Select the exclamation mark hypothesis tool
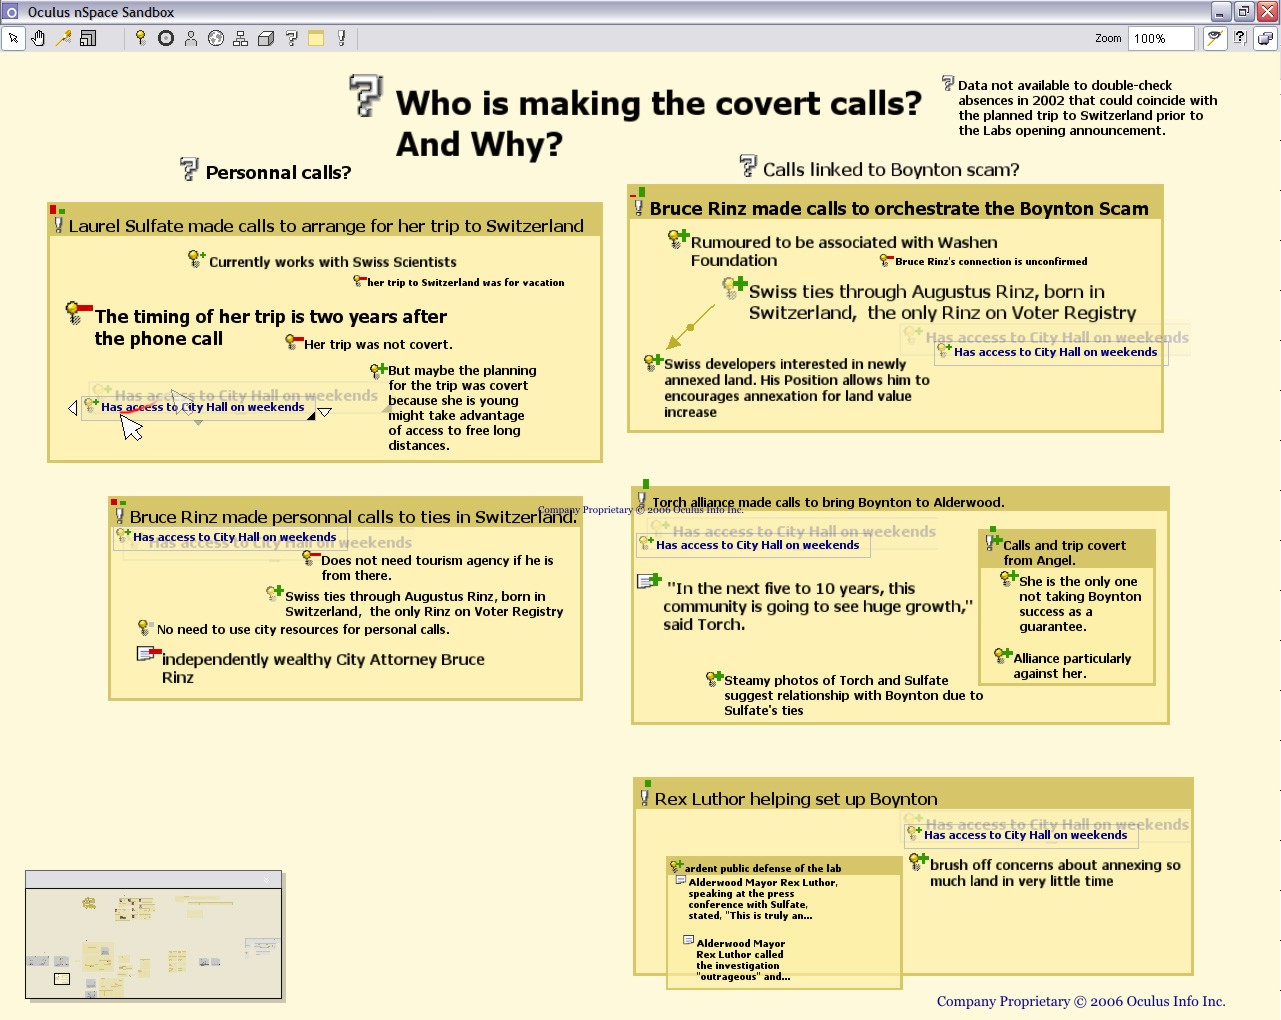The image size is (1281, 1020). tap(342, 39)
